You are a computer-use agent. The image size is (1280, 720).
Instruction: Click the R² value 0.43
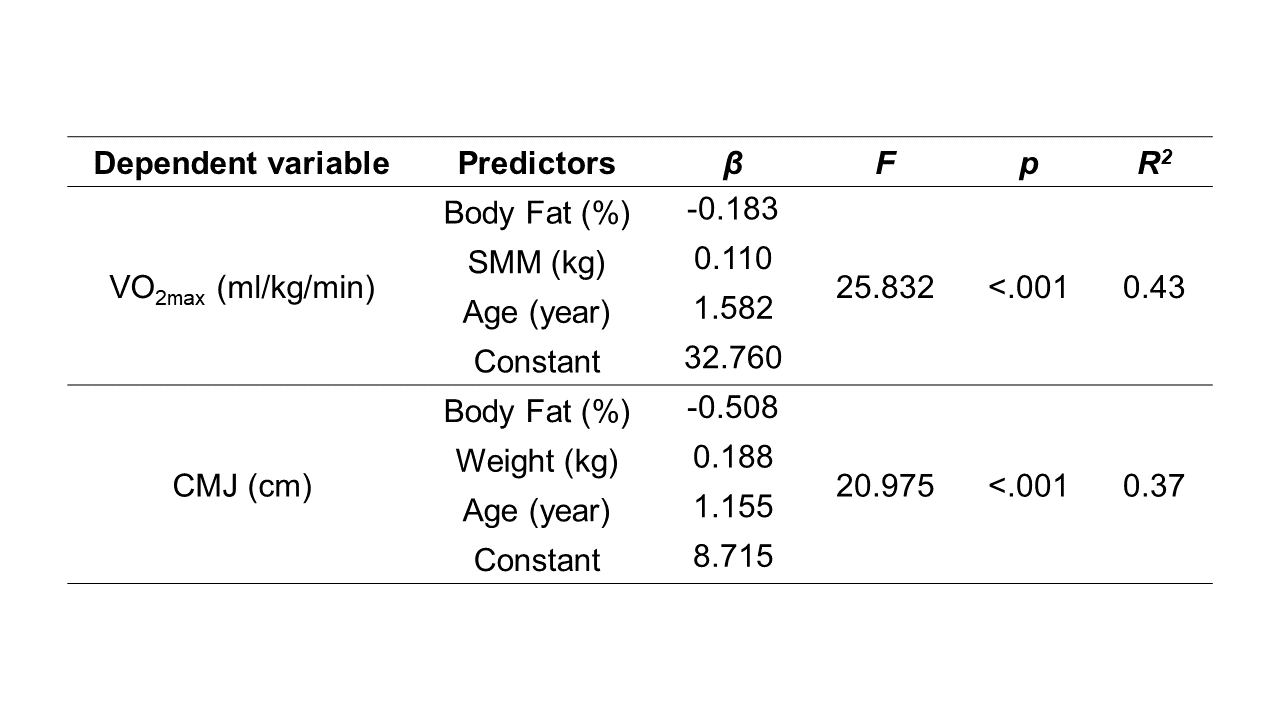pyautogui.click(x=1153, y=288)
